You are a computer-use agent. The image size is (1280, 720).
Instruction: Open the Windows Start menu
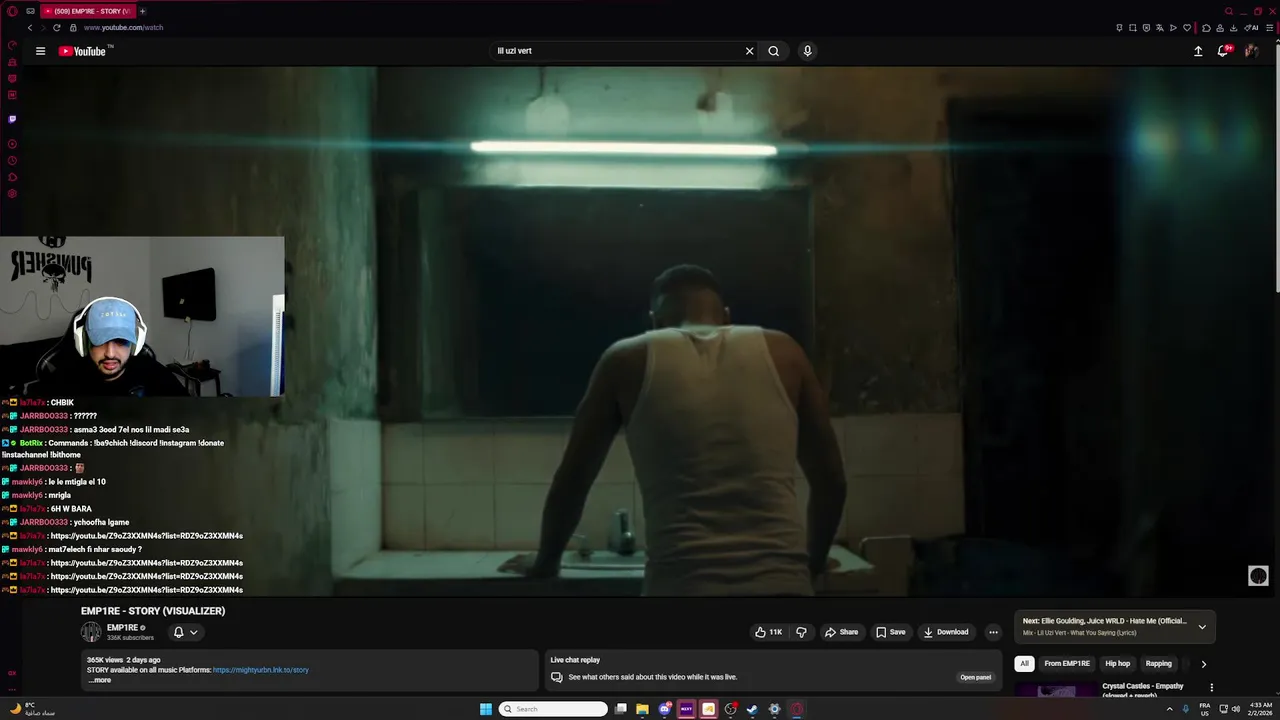[x=485, y=709]
